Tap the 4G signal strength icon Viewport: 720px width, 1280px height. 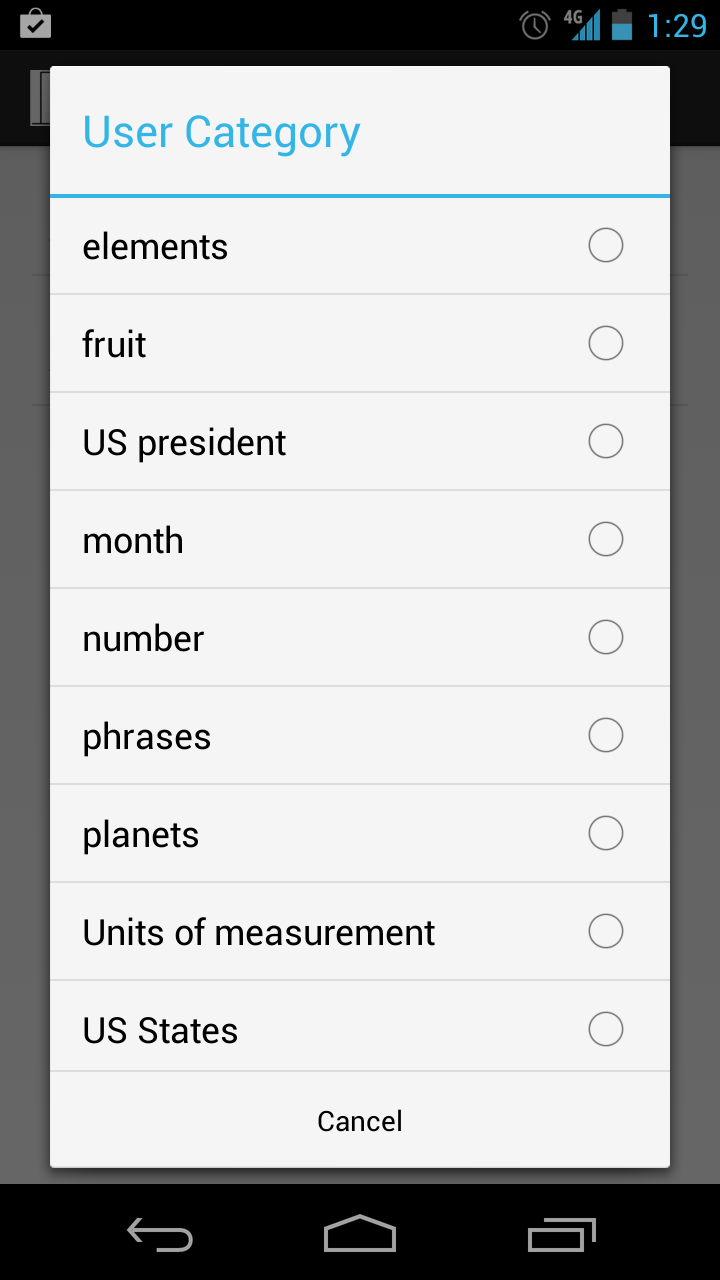[x=583, y=24]
